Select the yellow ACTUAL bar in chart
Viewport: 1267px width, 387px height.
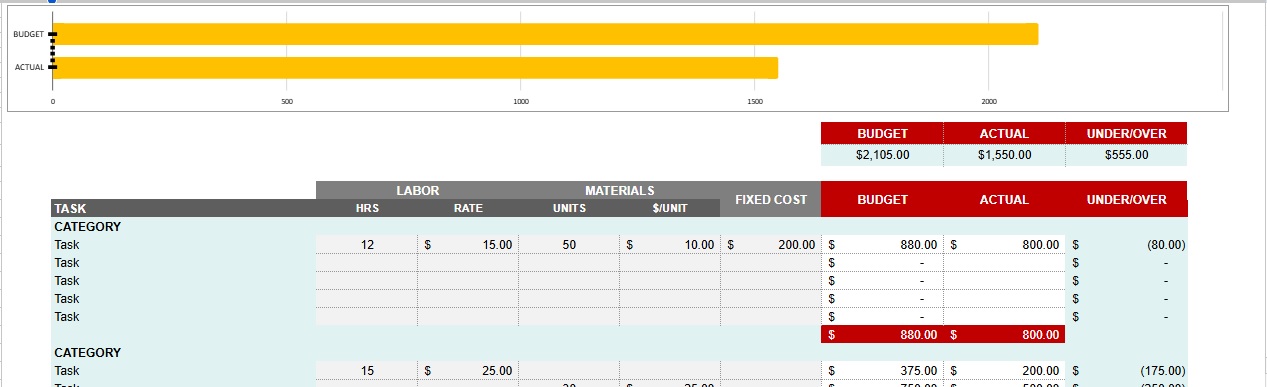click(415, 68)
